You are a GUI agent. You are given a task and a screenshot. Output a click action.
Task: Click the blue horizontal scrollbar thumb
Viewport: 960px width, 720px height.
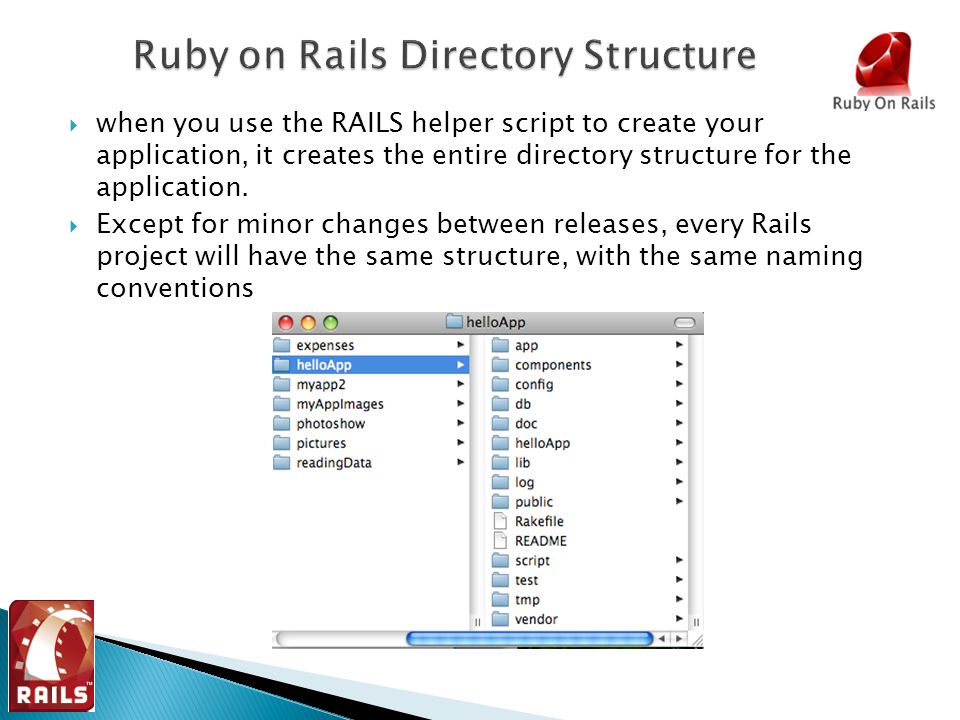pyautogui.click(x=530, y=639)
